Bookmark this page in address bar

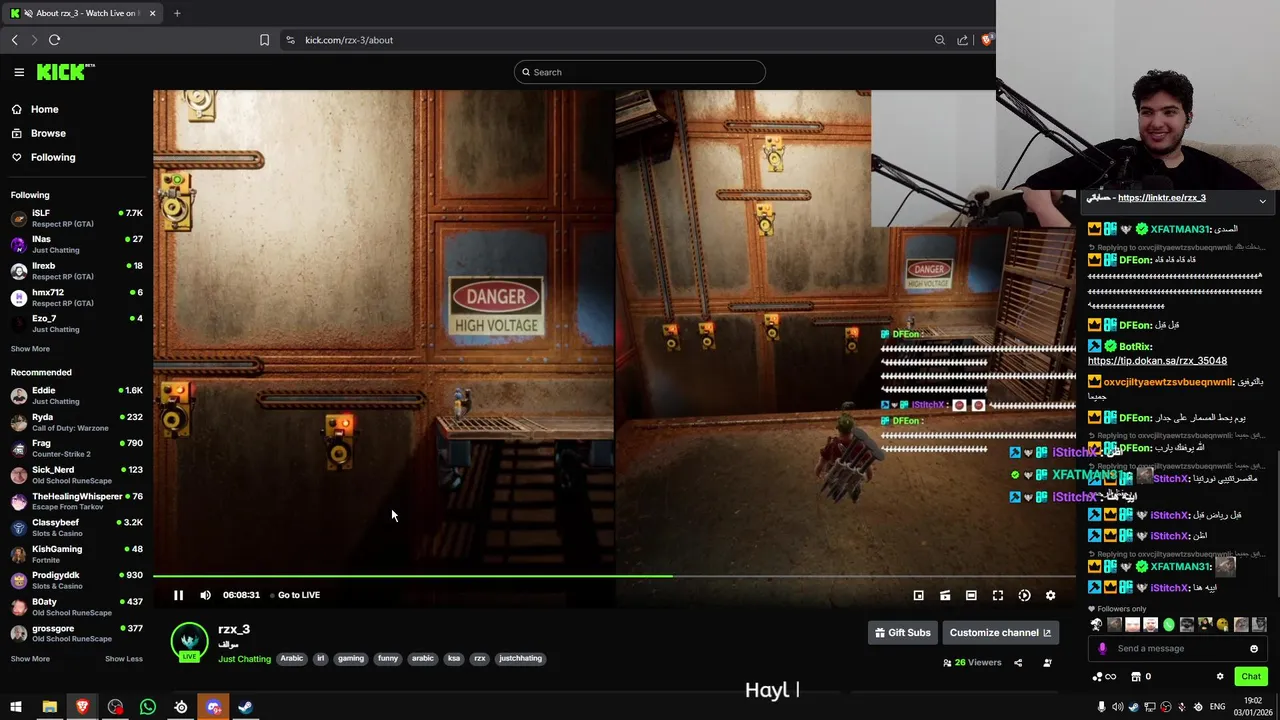click(x=264, y=40)
